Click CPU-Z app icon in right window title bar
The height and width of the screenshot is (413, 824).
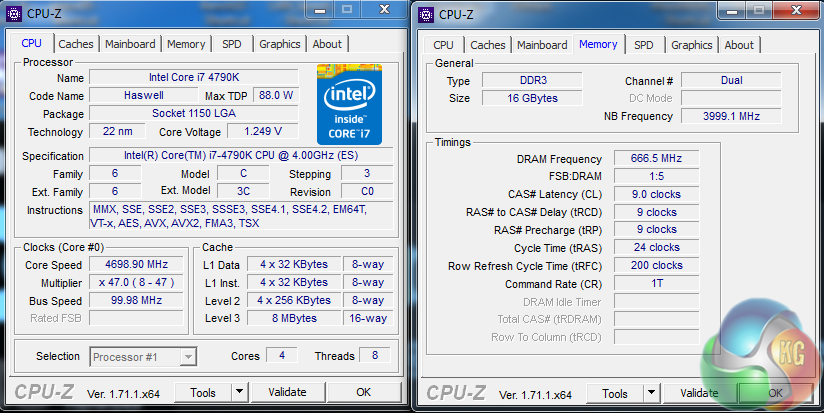coord(426,14)
